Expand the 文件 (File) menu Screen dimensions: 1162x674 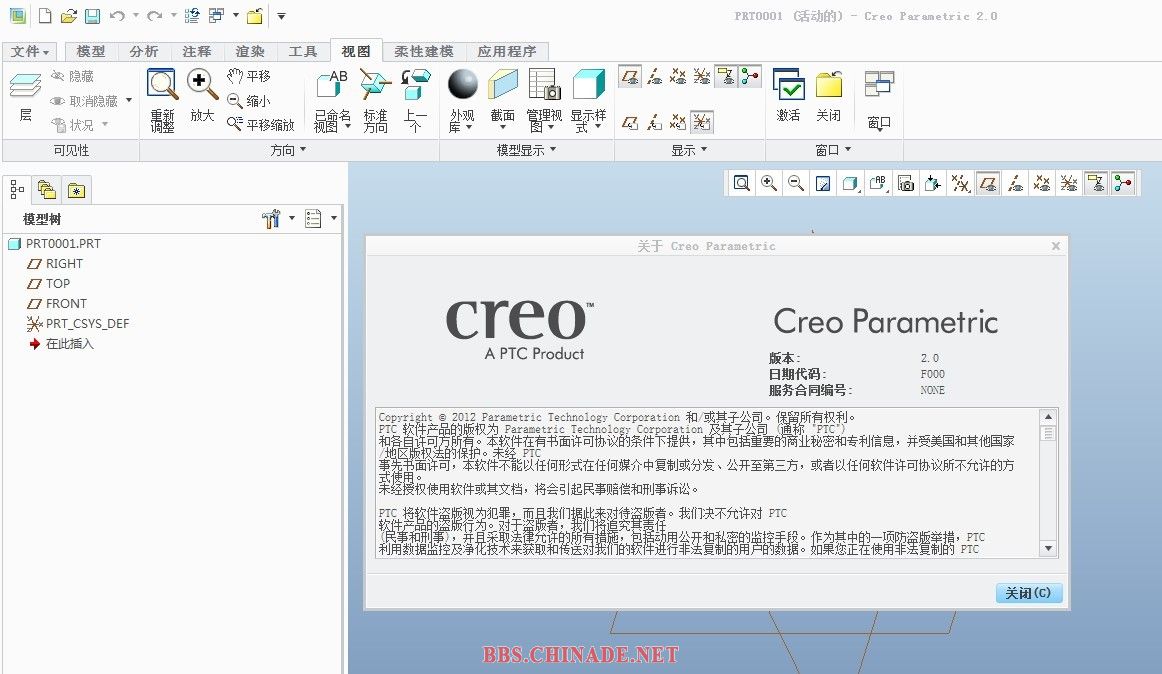(x=30, y=51)
